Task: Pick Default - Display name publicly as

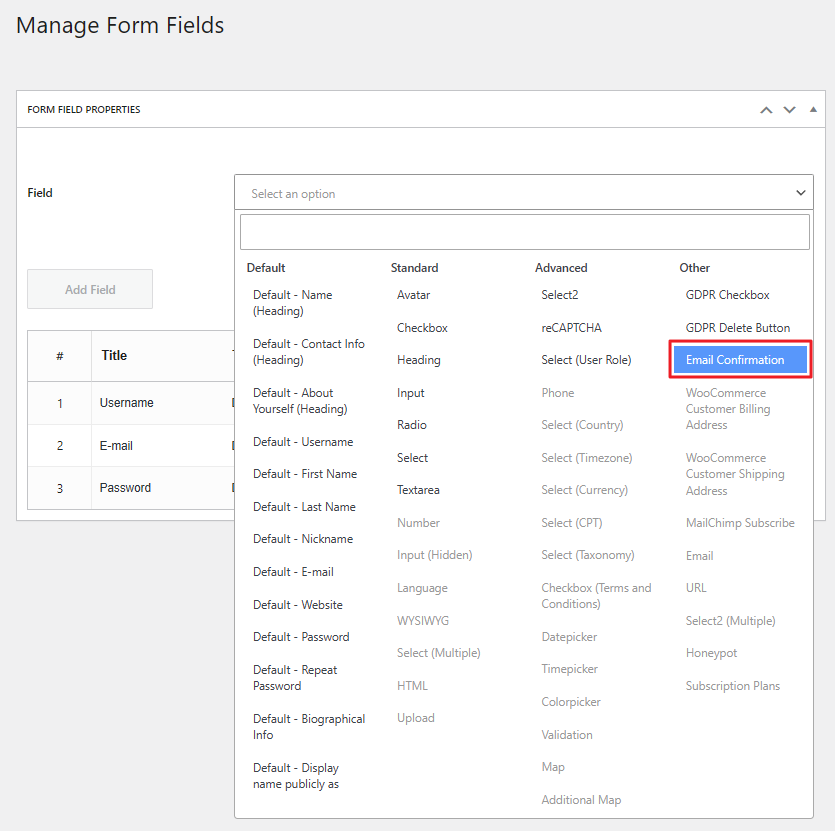Action: [296, 776]
